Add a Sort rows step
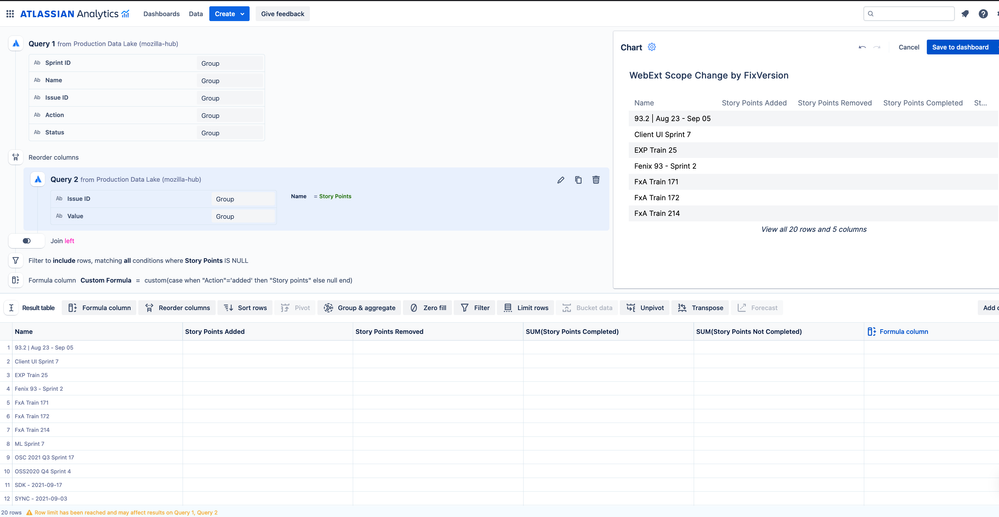Screen dimensions: 999x517 pyautogui.click(x=245, y=308)
